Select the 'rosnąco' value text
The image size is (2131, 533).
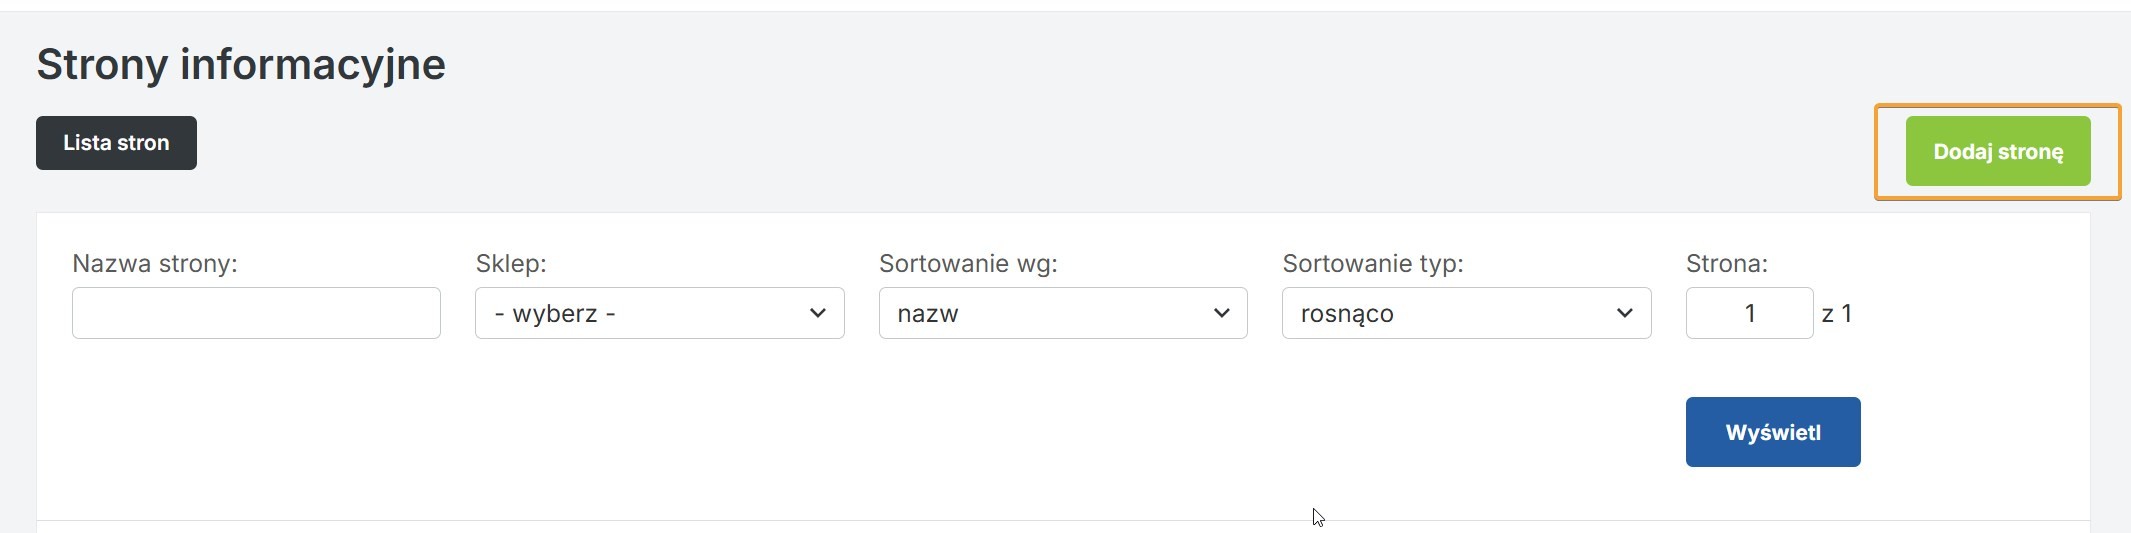tap(1347, 314)
